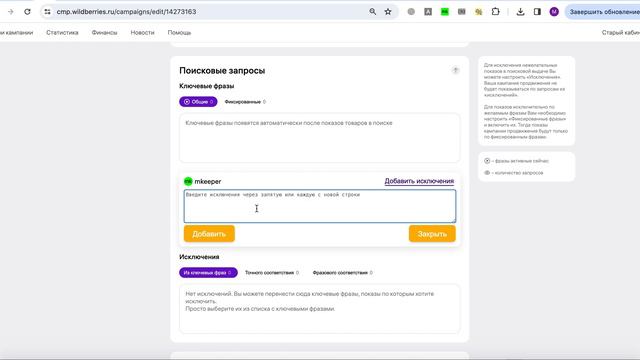This screenshot has height=360, width=640.
Task: Select Фразового соответствия exclusions tab
Action: point(342,272)
